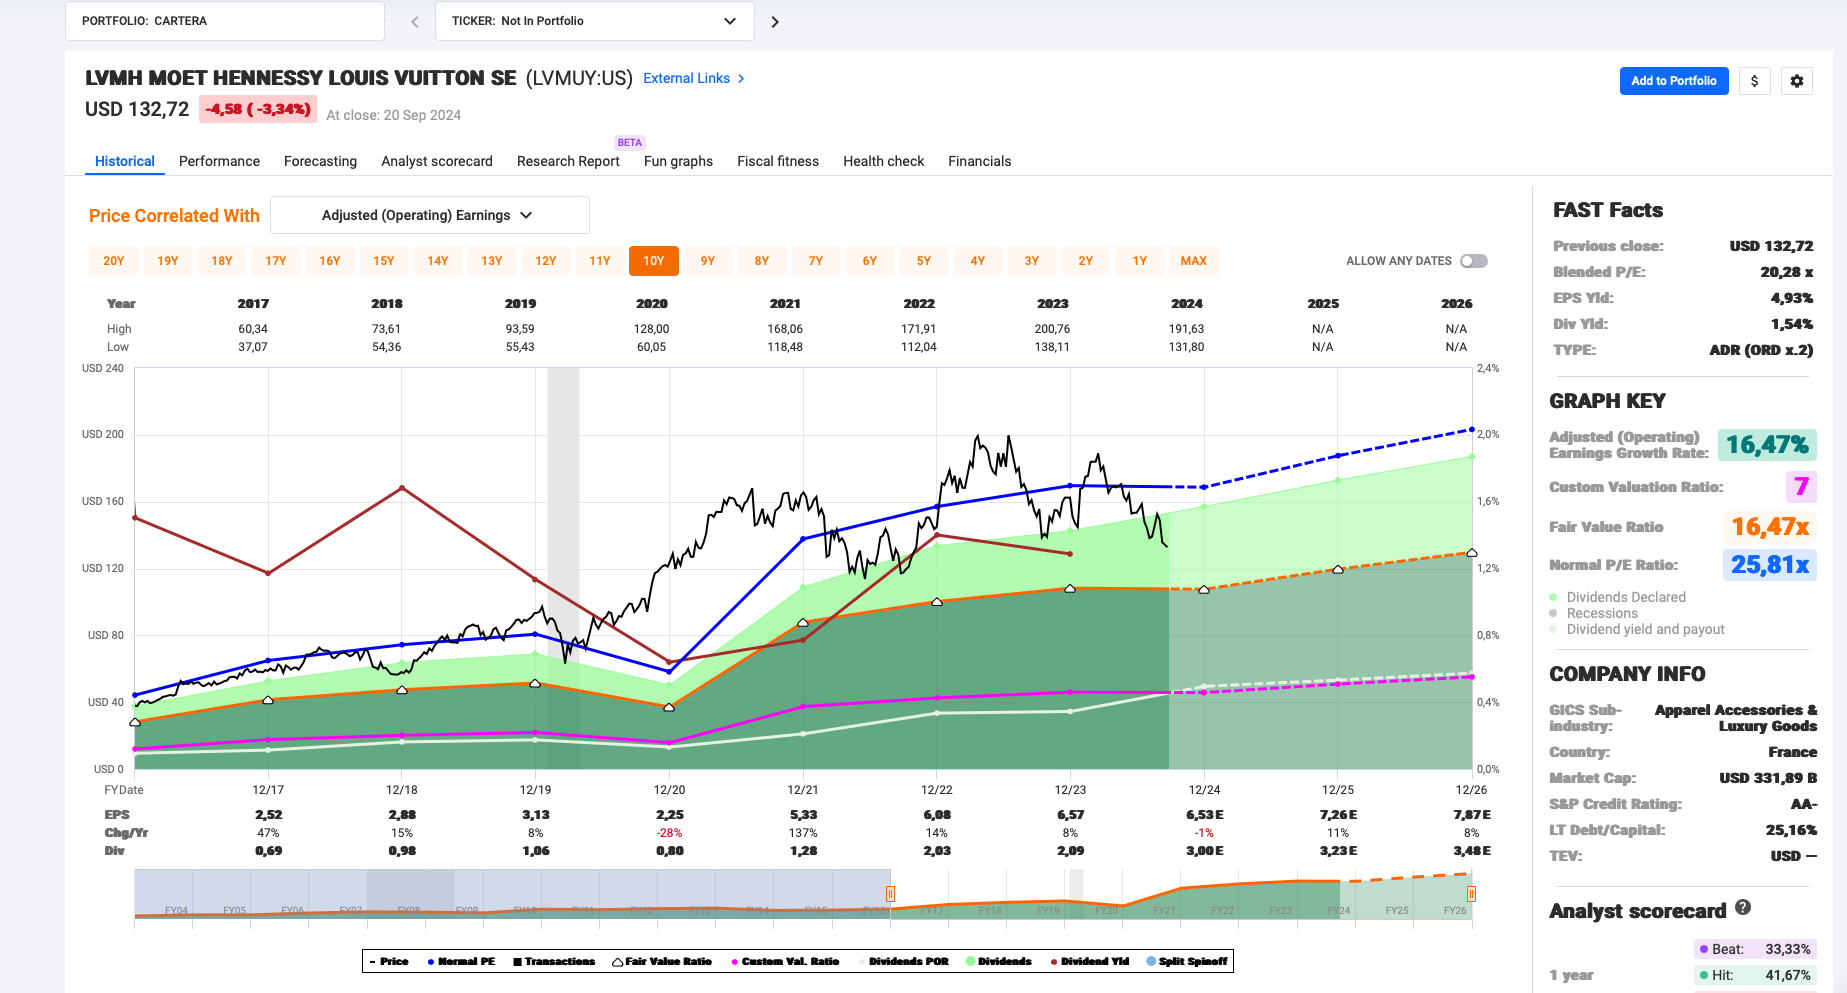1847x993 pixels.
Task: Toggle Normal PE legend item
Action: pos(461,961)
